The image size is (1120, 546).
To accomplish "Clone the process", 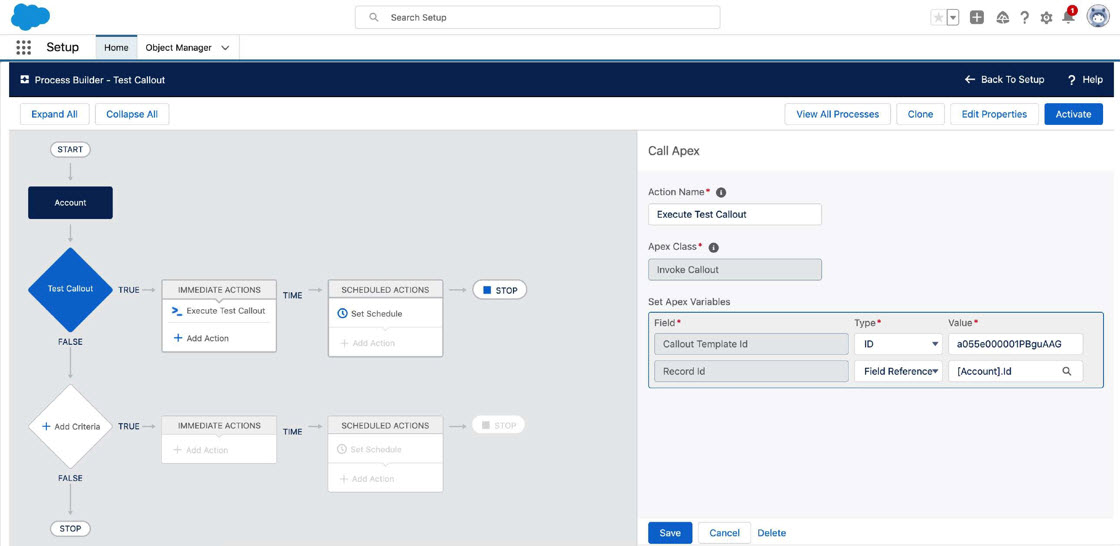I will pyautogui.click(x=920, y=114).
